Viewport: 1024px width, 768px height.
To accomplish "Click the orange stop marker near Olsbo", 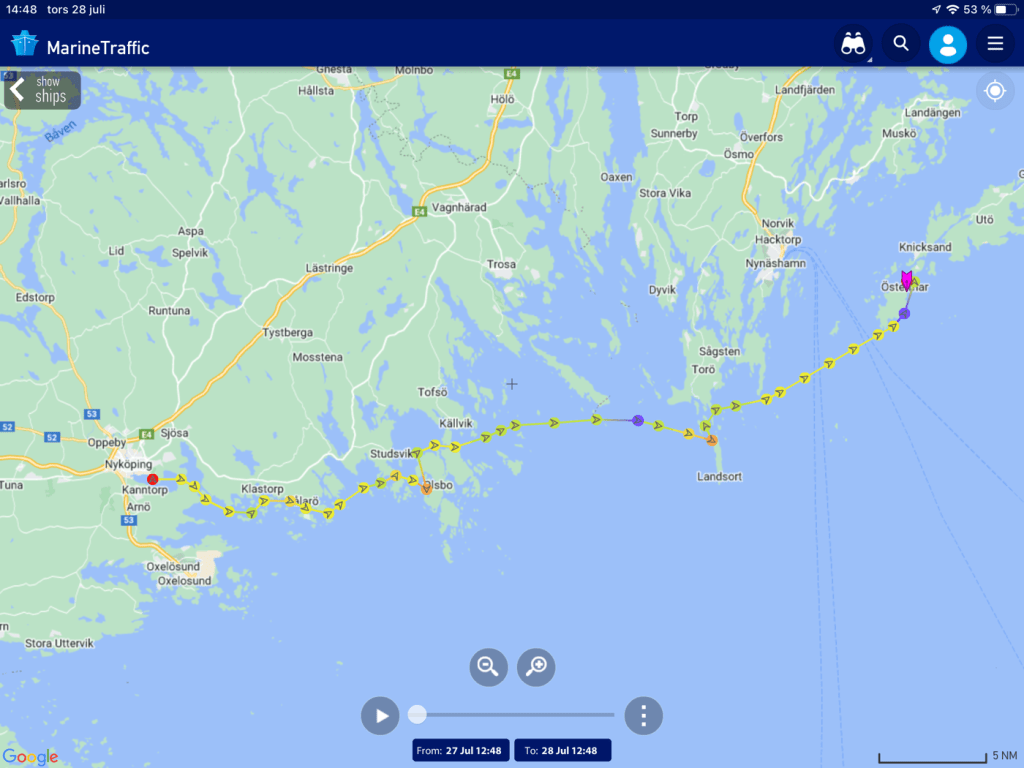I will pyautogui.click(x=426, y=488).
